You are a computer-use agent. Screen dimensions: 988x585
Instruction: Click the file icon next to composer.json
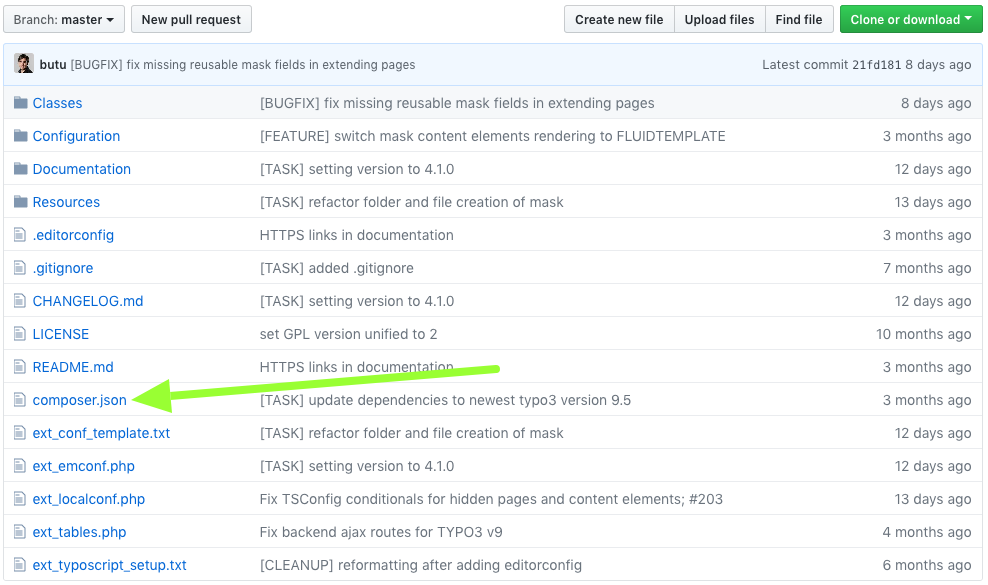point(20,400)
